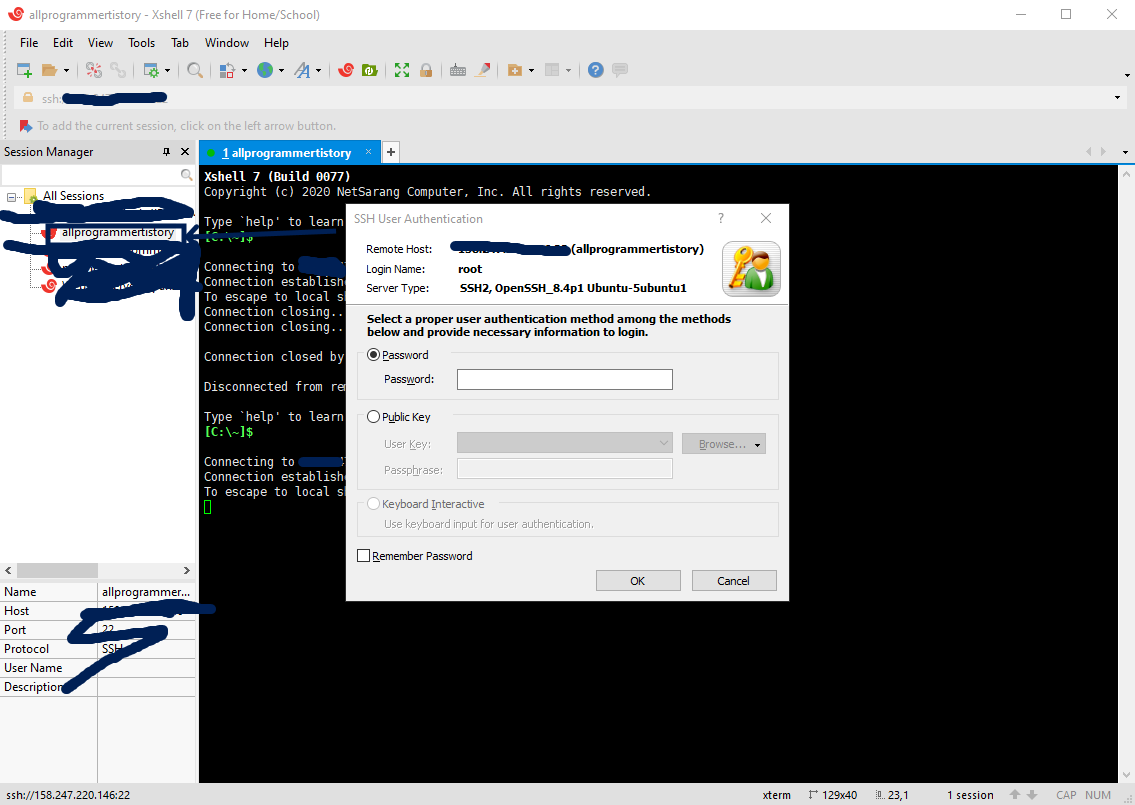Open the Tab menu
This screenshot has height=805, width=1135.
[x=180, y=43]
